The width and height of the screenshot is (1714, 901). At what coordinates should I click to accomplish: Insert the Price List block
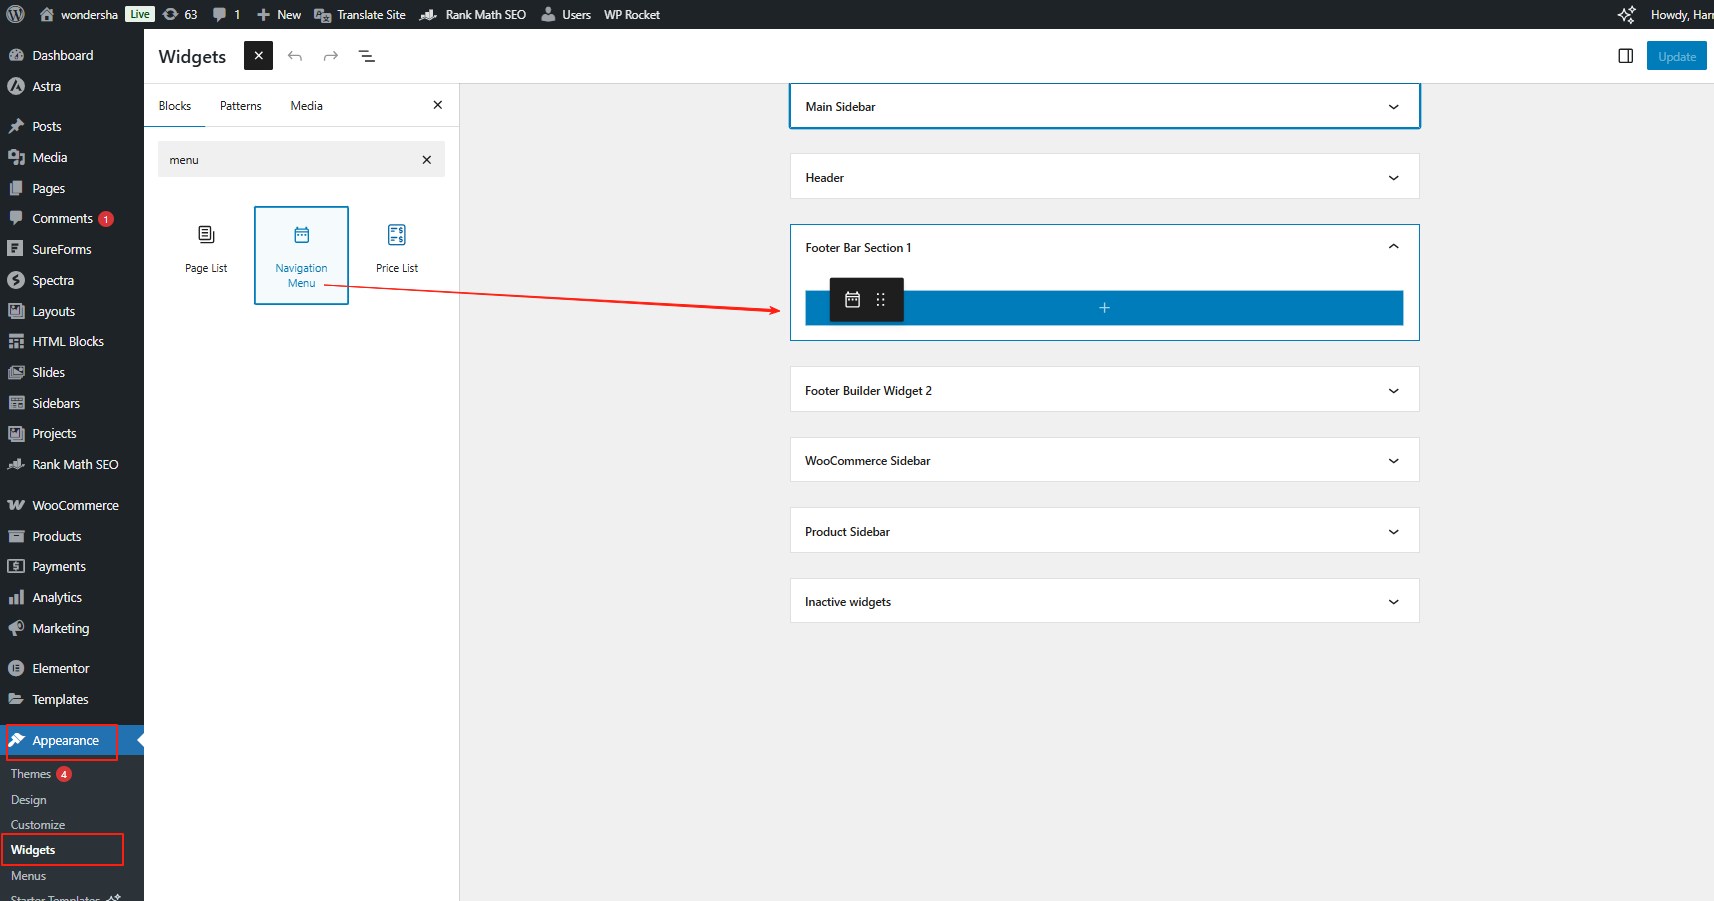click(397, 248)
